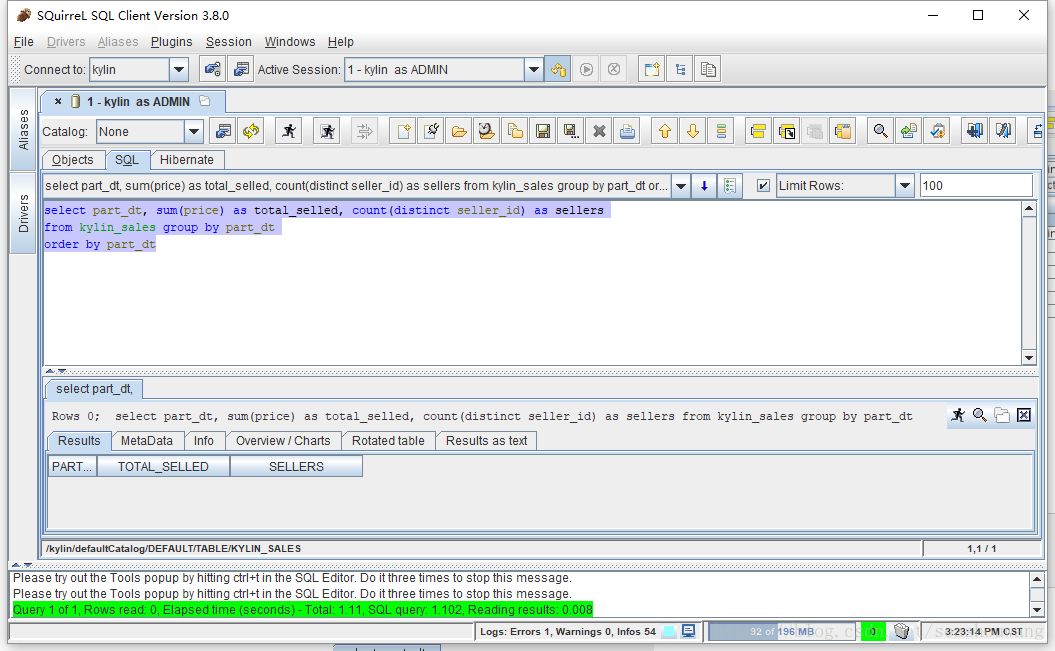1055x651 pixels.
Task: Click the monitor logs icon in status bar
Action: (688, 631)
